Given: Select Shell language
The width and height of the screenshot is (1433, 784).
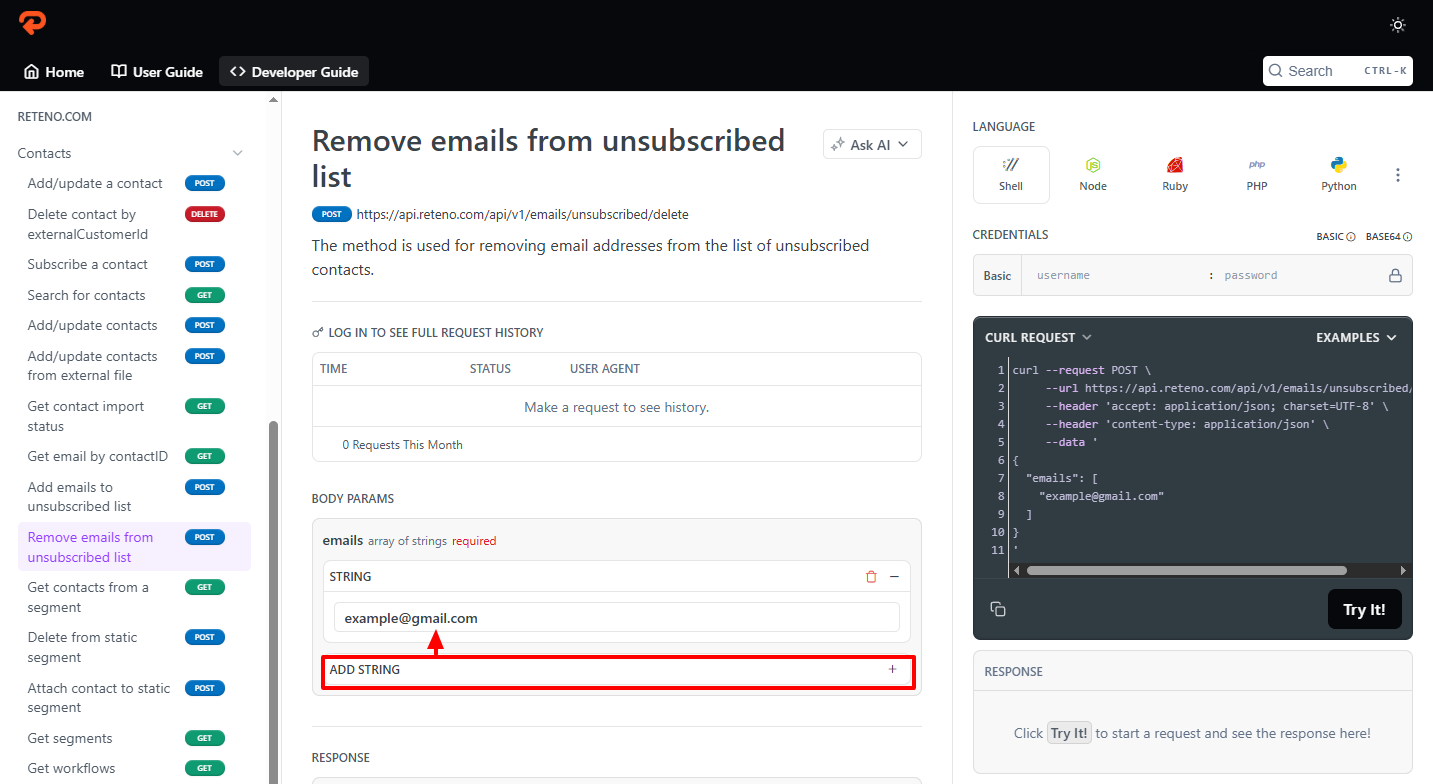Looking at the screenshot, I should click(1011, 175).
